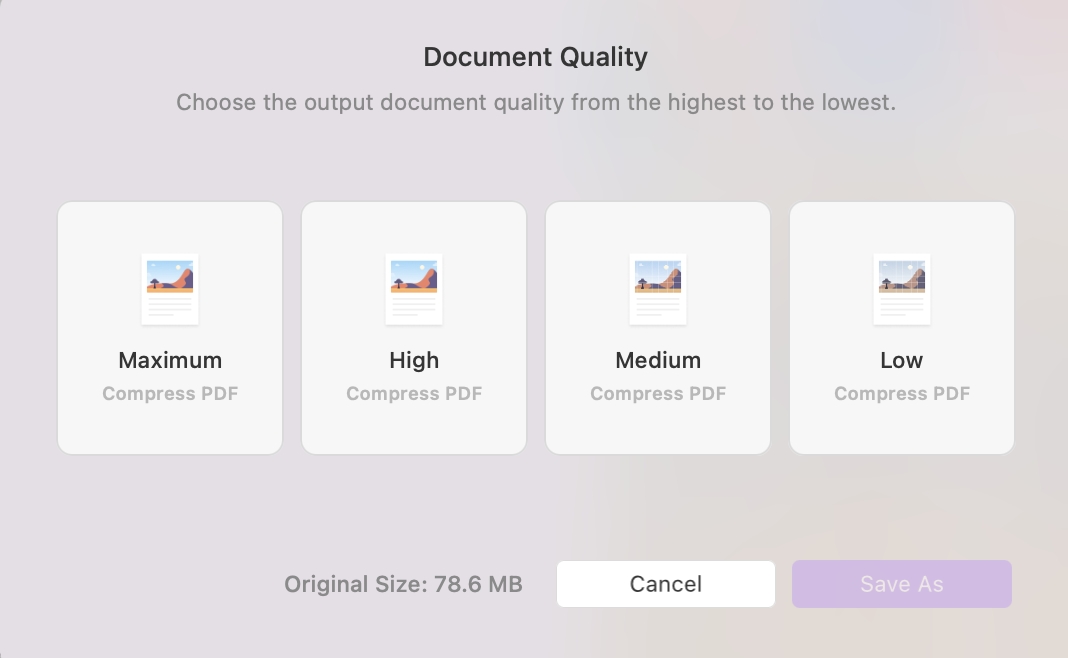1068x658 pixels.
Task: Select the High compression quality option
Action: [x=414, y=327]
